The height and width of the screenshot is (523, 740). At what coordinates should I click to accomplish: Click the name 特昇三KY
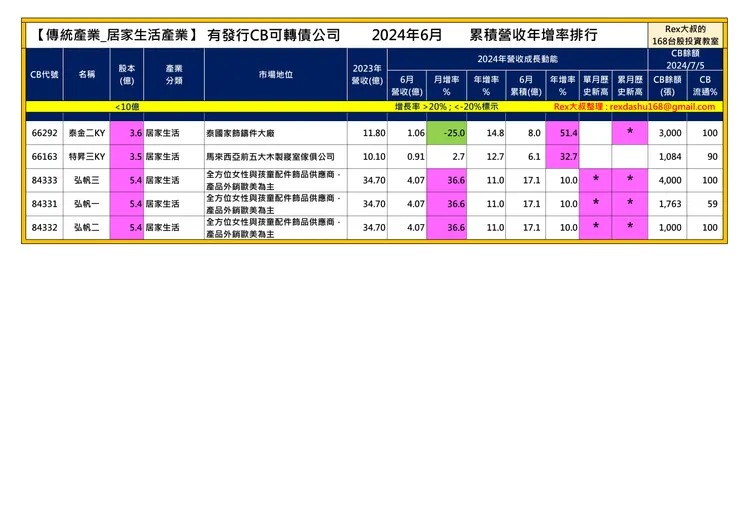click(87, 157)
